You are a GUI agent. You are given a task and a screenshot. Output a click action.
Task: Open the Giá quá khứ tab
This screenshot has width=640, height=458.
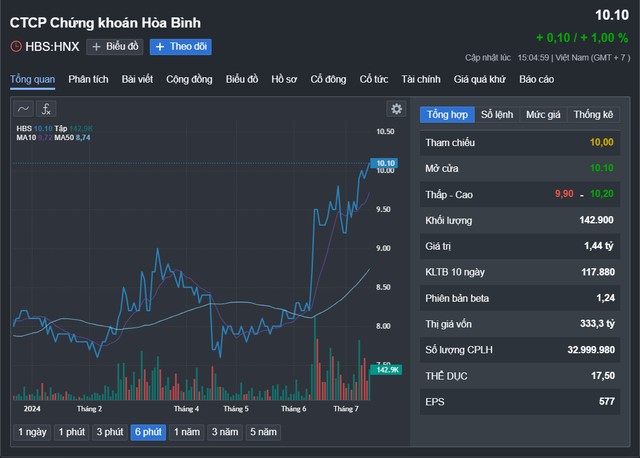click(480, 79)
